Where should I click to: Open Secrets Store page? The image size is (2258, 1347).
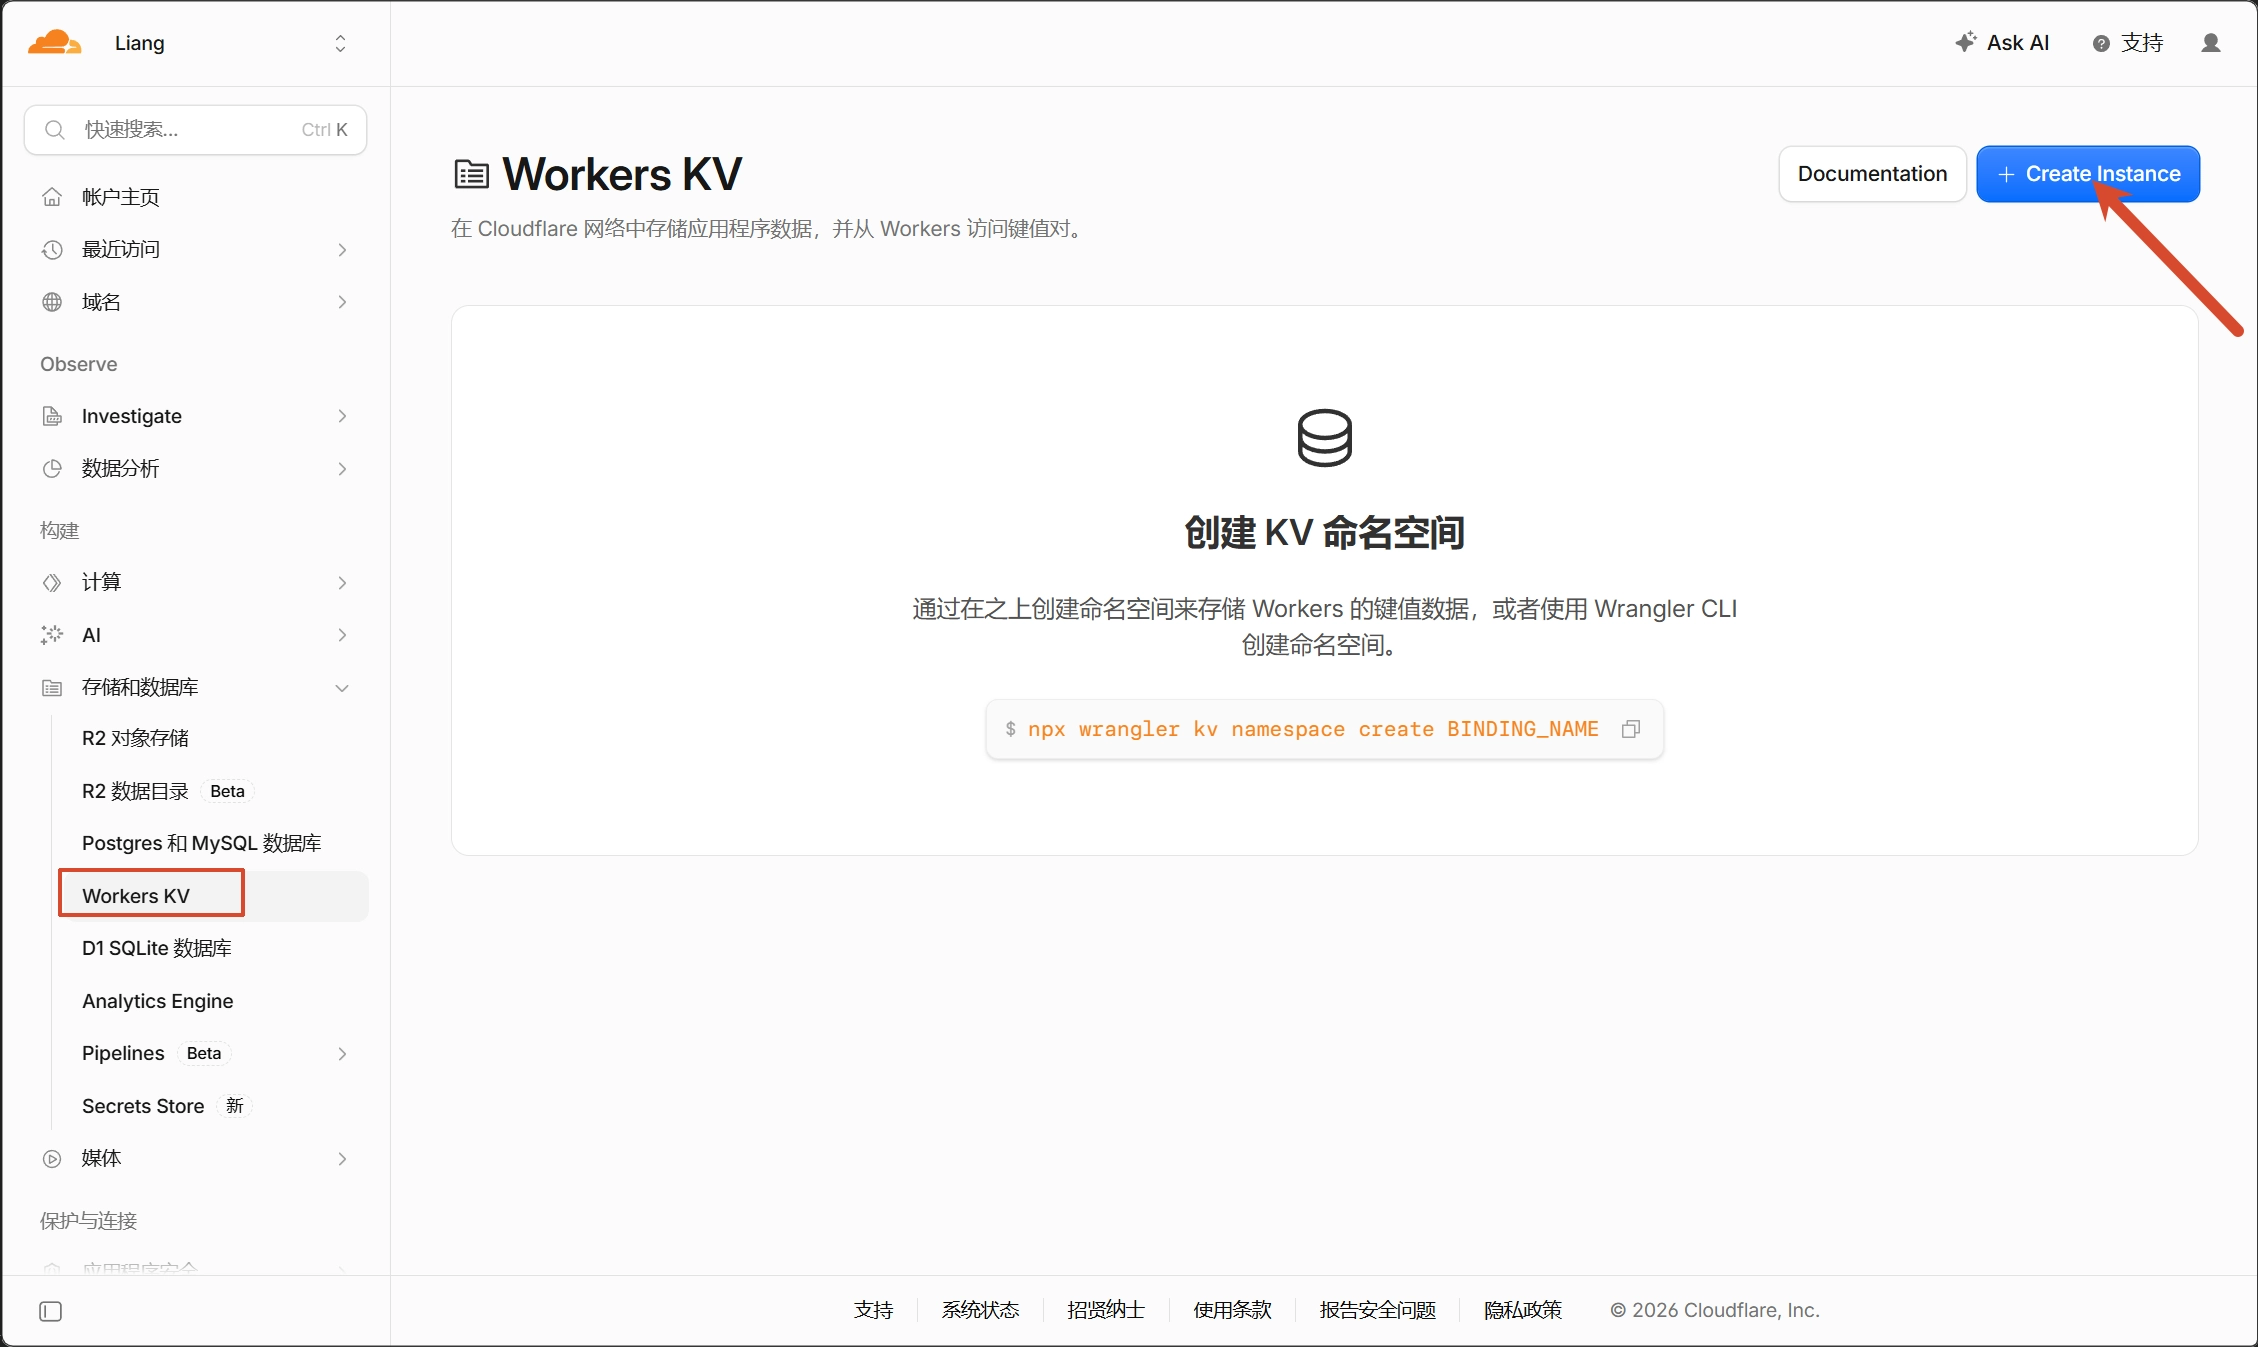143,1106
